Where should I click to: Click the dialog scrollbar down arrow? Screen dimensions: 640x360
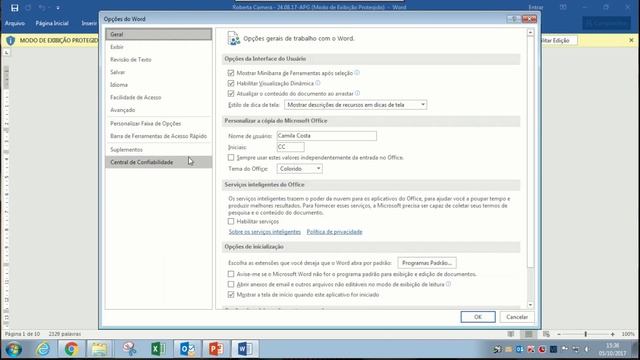point(530,305)
